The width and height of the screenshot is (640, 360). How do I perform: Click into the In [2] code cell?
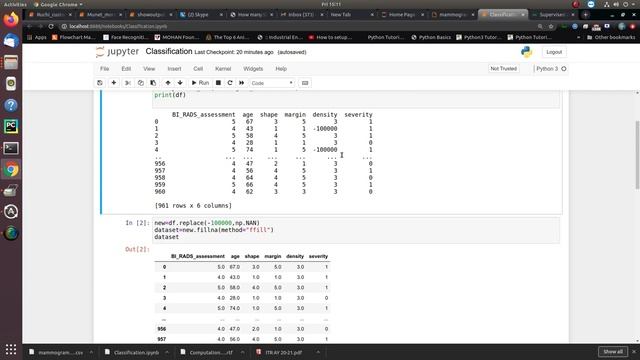(356, 230)
